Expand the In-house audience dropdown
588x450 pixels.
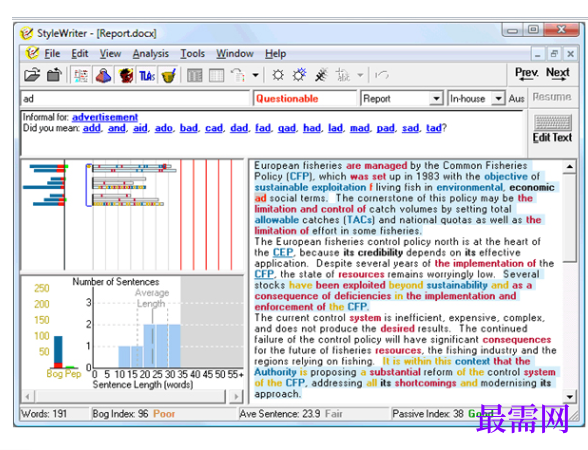[498, 99]
